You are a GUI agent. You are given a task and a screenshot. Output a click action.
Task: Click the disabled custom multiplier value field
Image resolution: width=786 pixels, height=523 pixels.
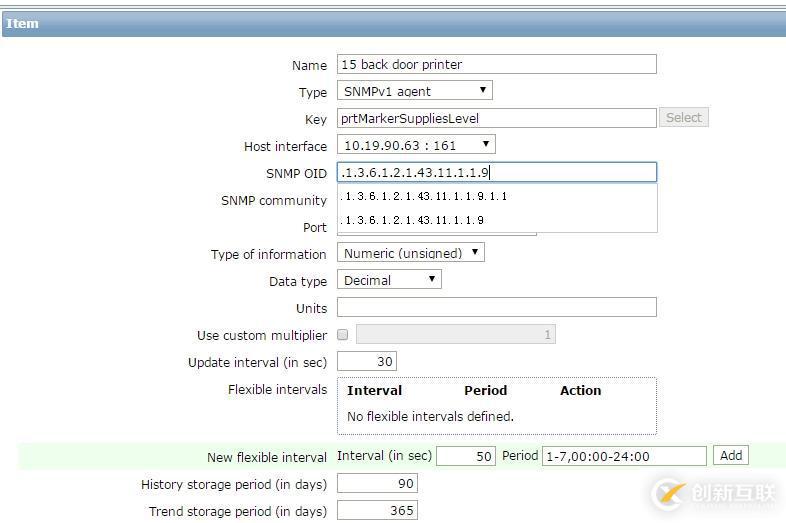(x=456, y=334)
